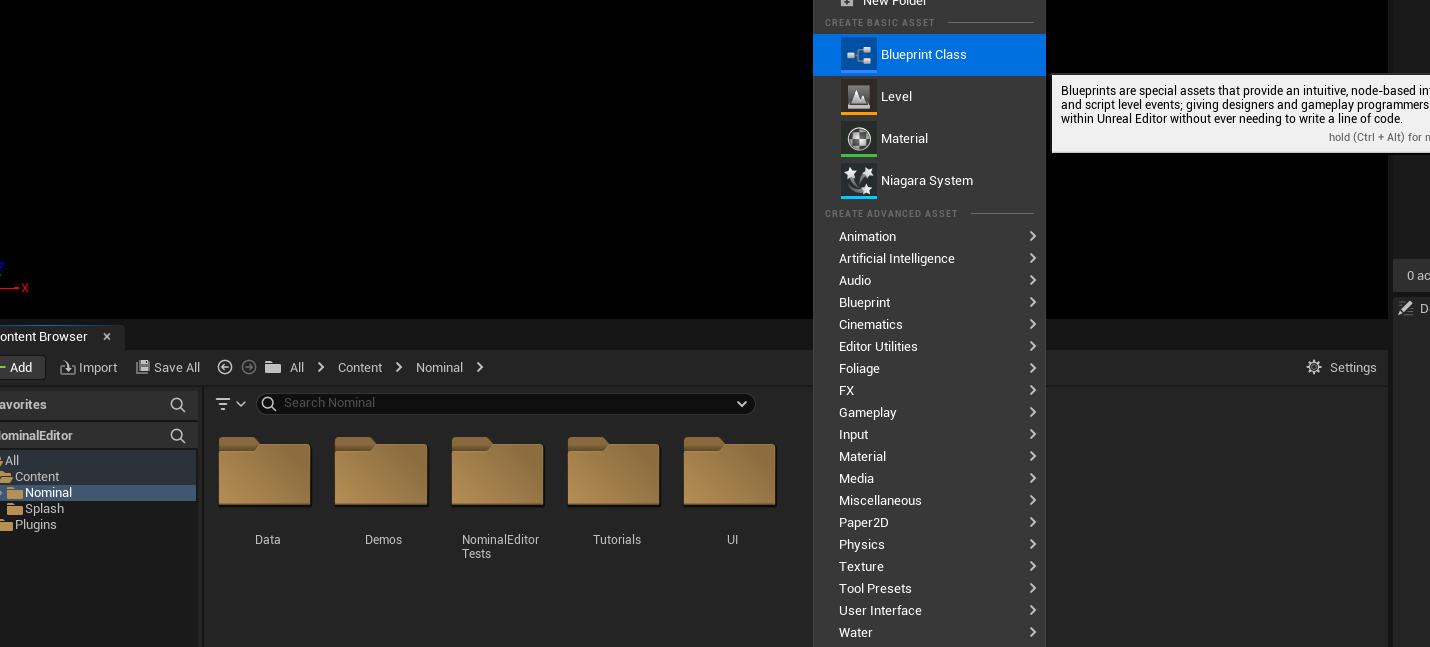Click the Content breadcrumb
1430x647 pixels.
click(360, 368)
